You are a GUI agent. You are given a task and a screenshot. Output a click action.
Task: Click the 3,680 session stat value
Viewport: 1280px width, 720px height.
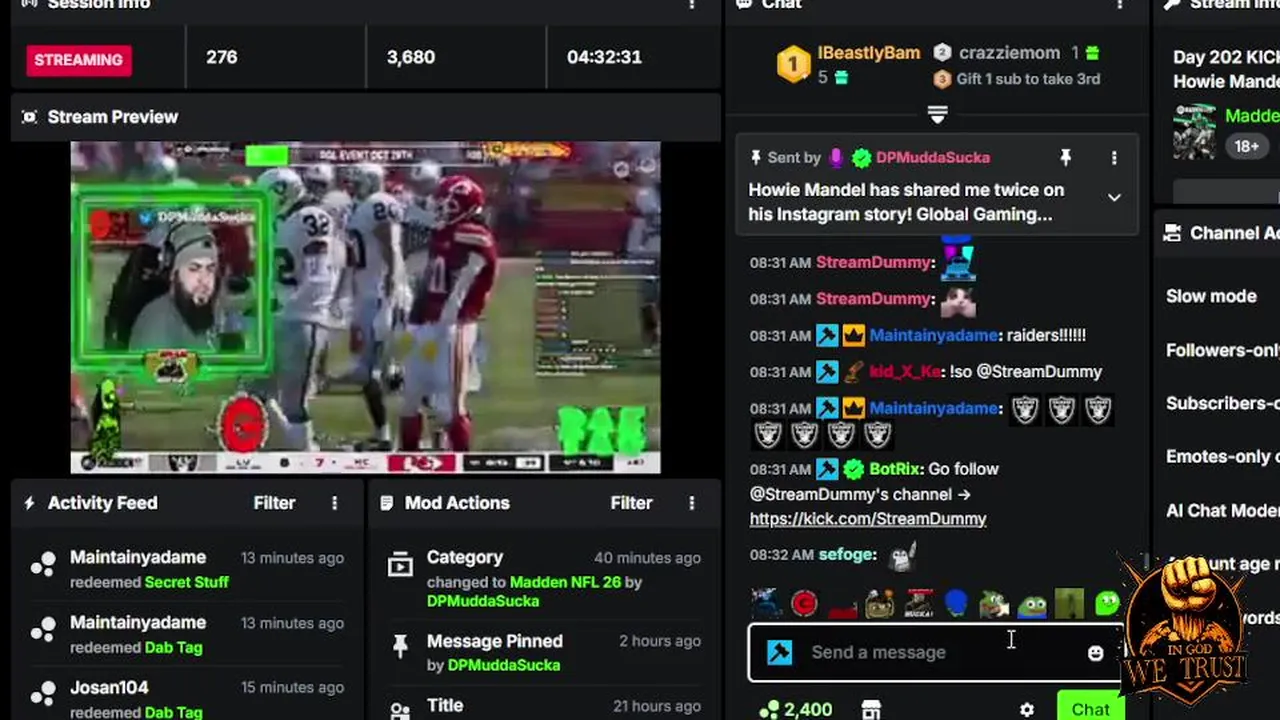click(411, 57)
